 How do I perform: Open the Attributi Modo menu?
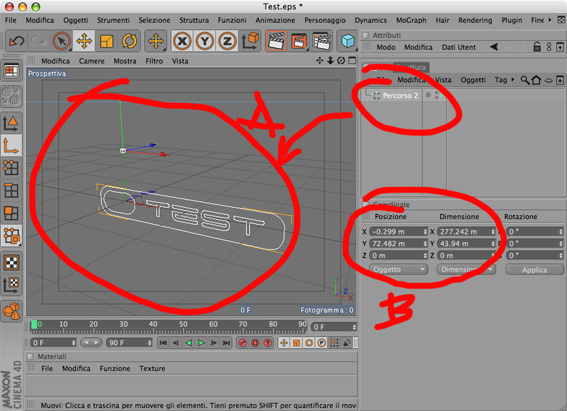[386, 47]
